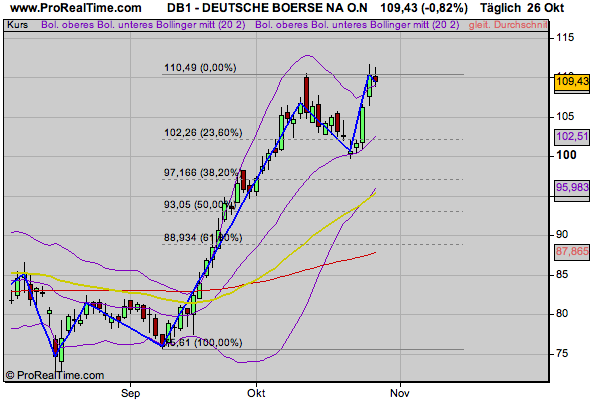Click the Okt month axis label

click(x=256, y=393)
